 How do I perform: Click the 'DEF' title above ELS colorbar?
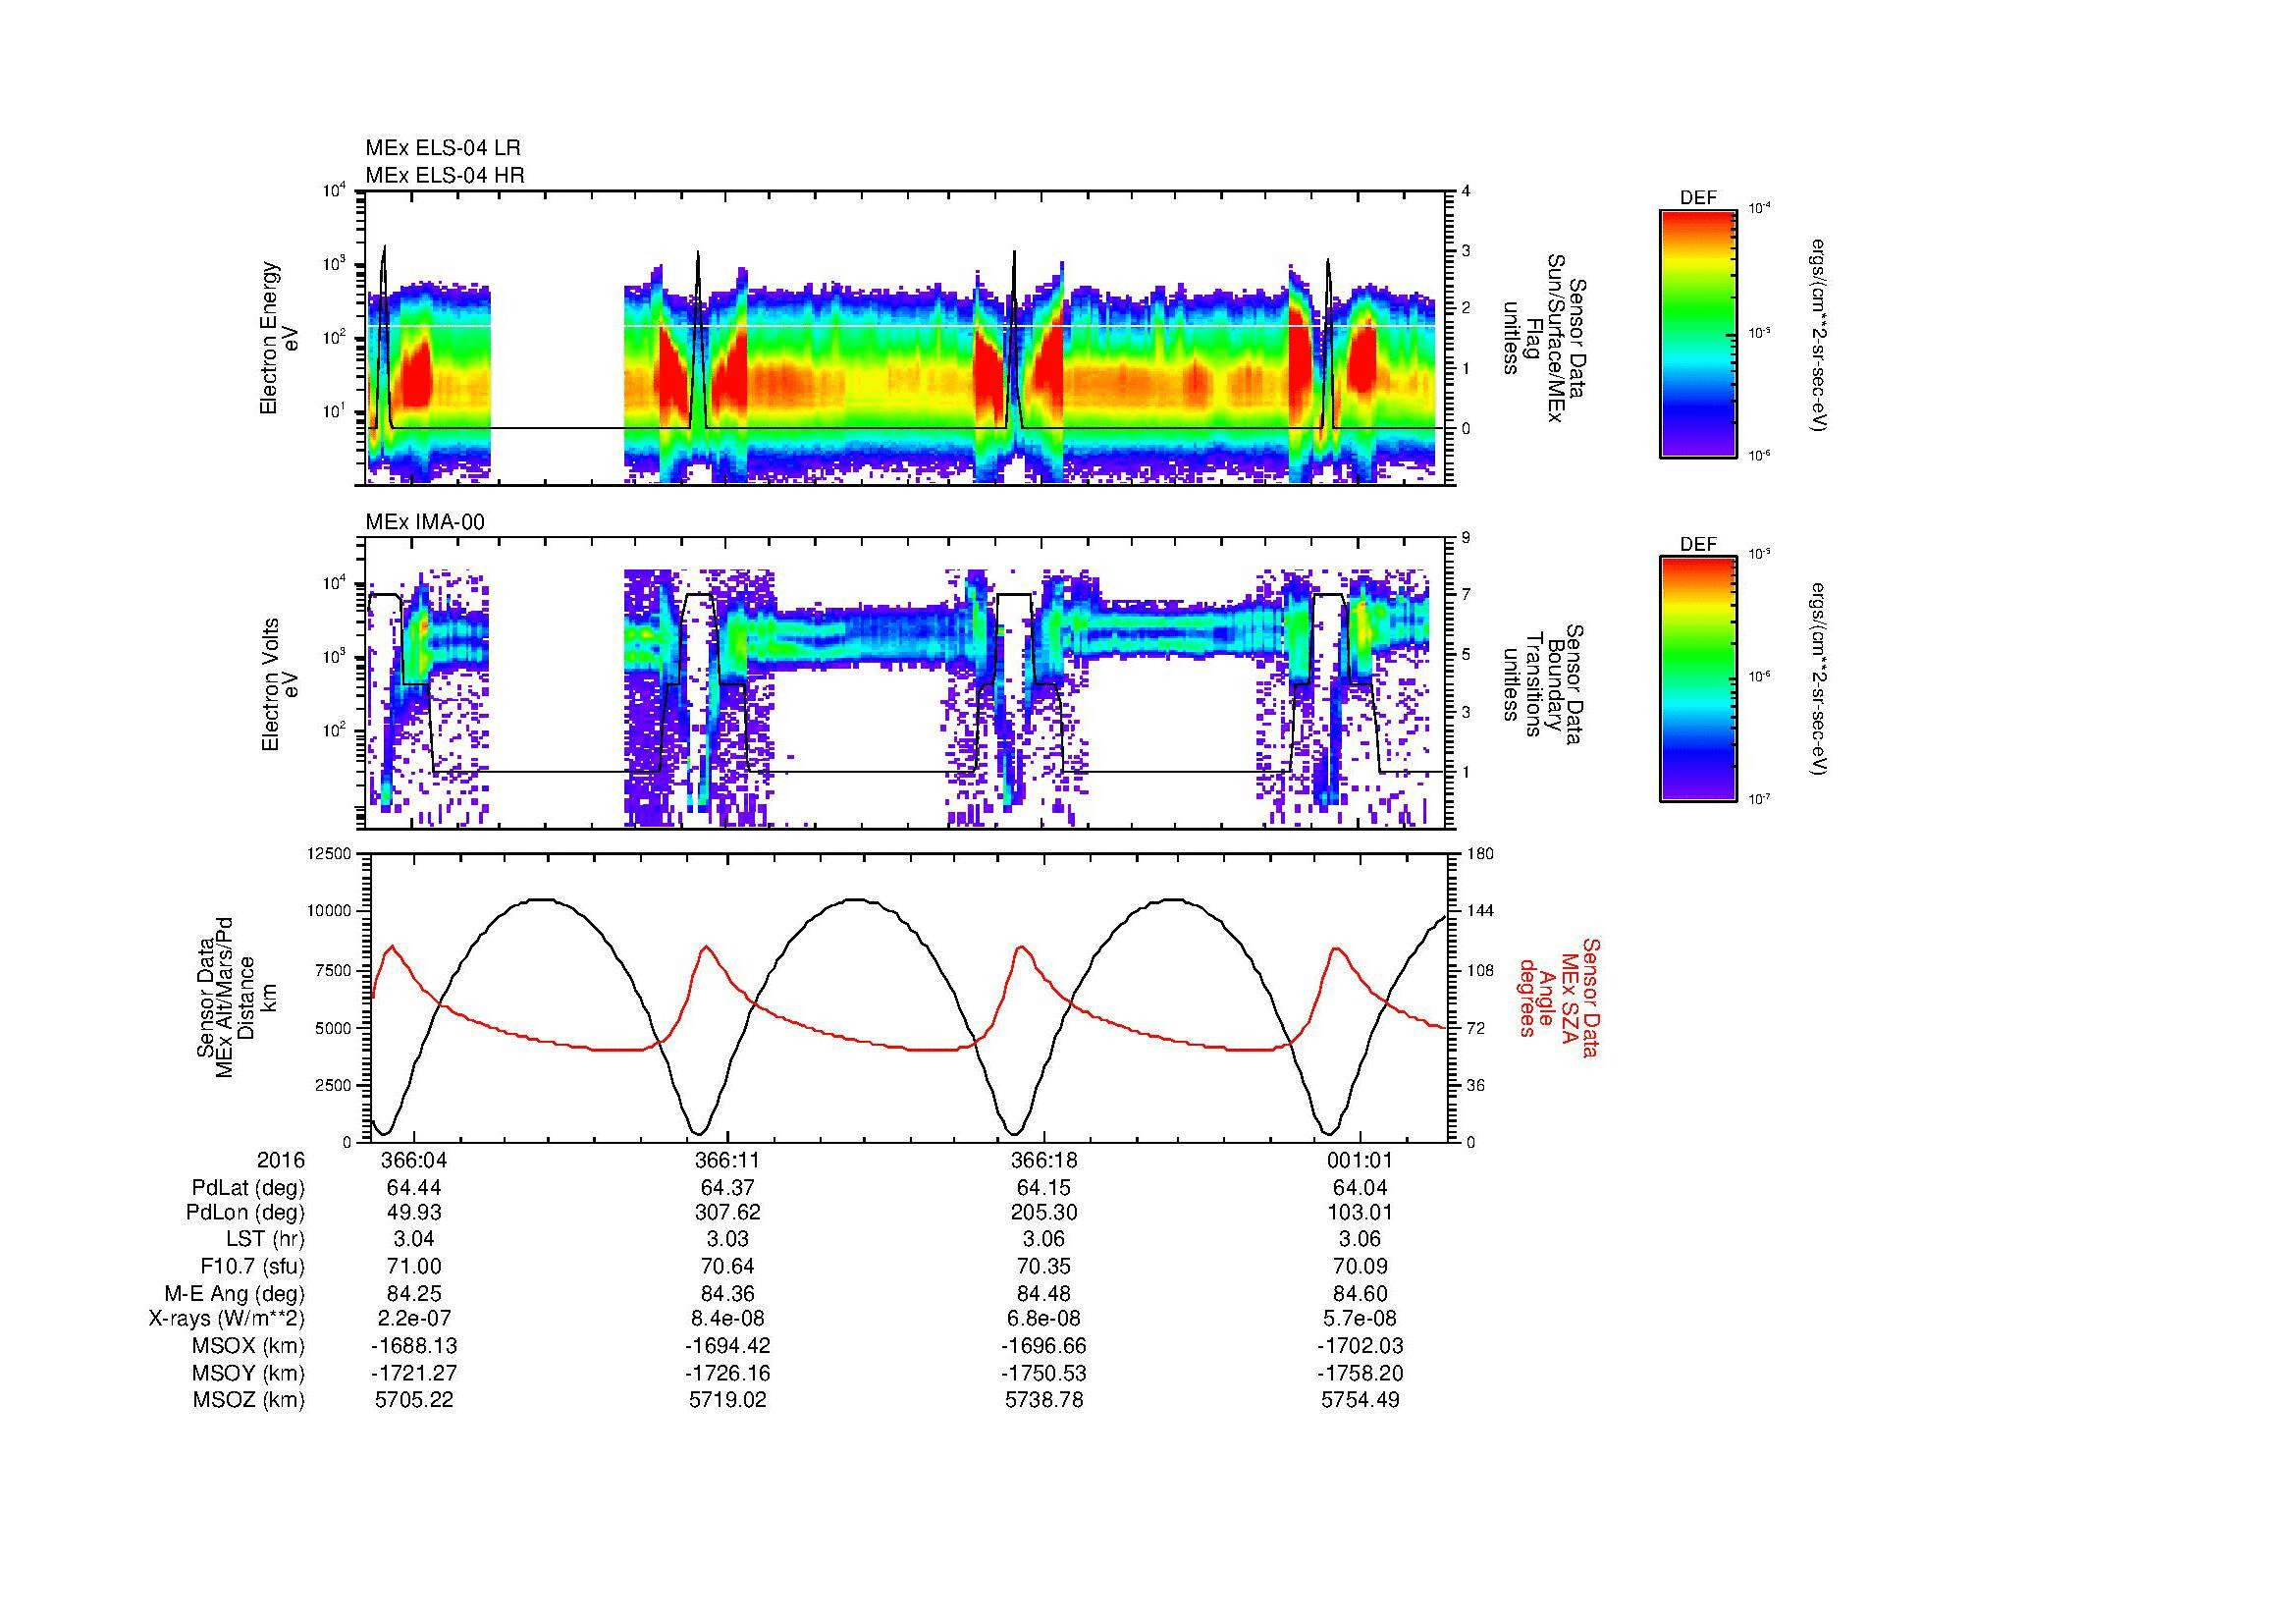1698,198
